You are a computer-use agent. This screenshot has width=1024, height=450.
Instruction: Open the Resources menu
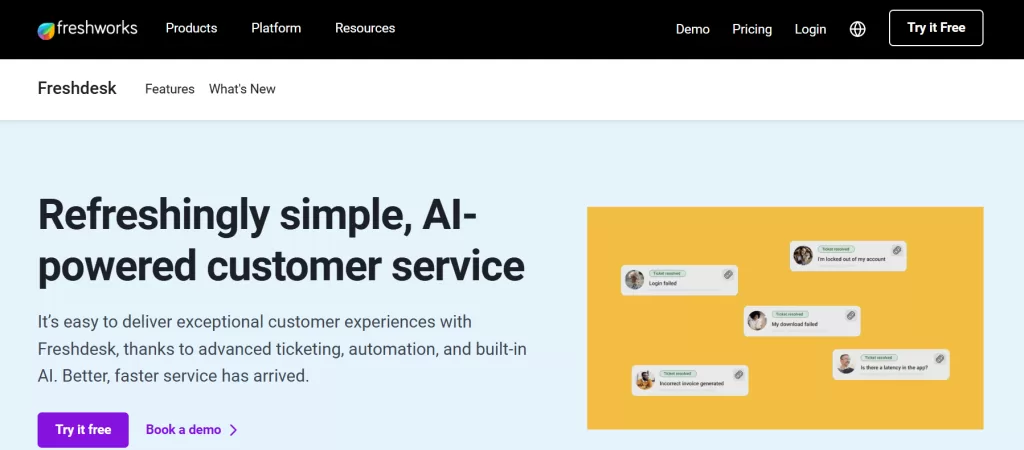tap(365, 28)
